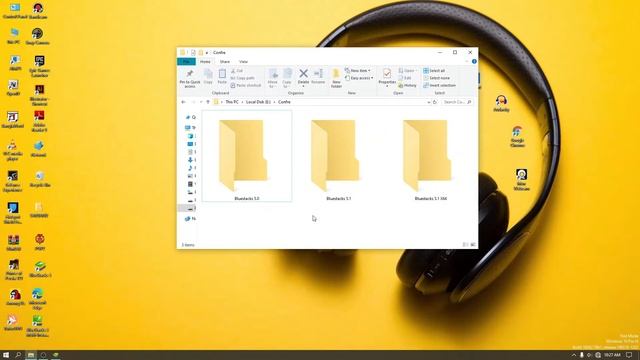Screen dimensions: 640x360
Task: Switch to the Home ribbon tab
Action: (205, 62)
